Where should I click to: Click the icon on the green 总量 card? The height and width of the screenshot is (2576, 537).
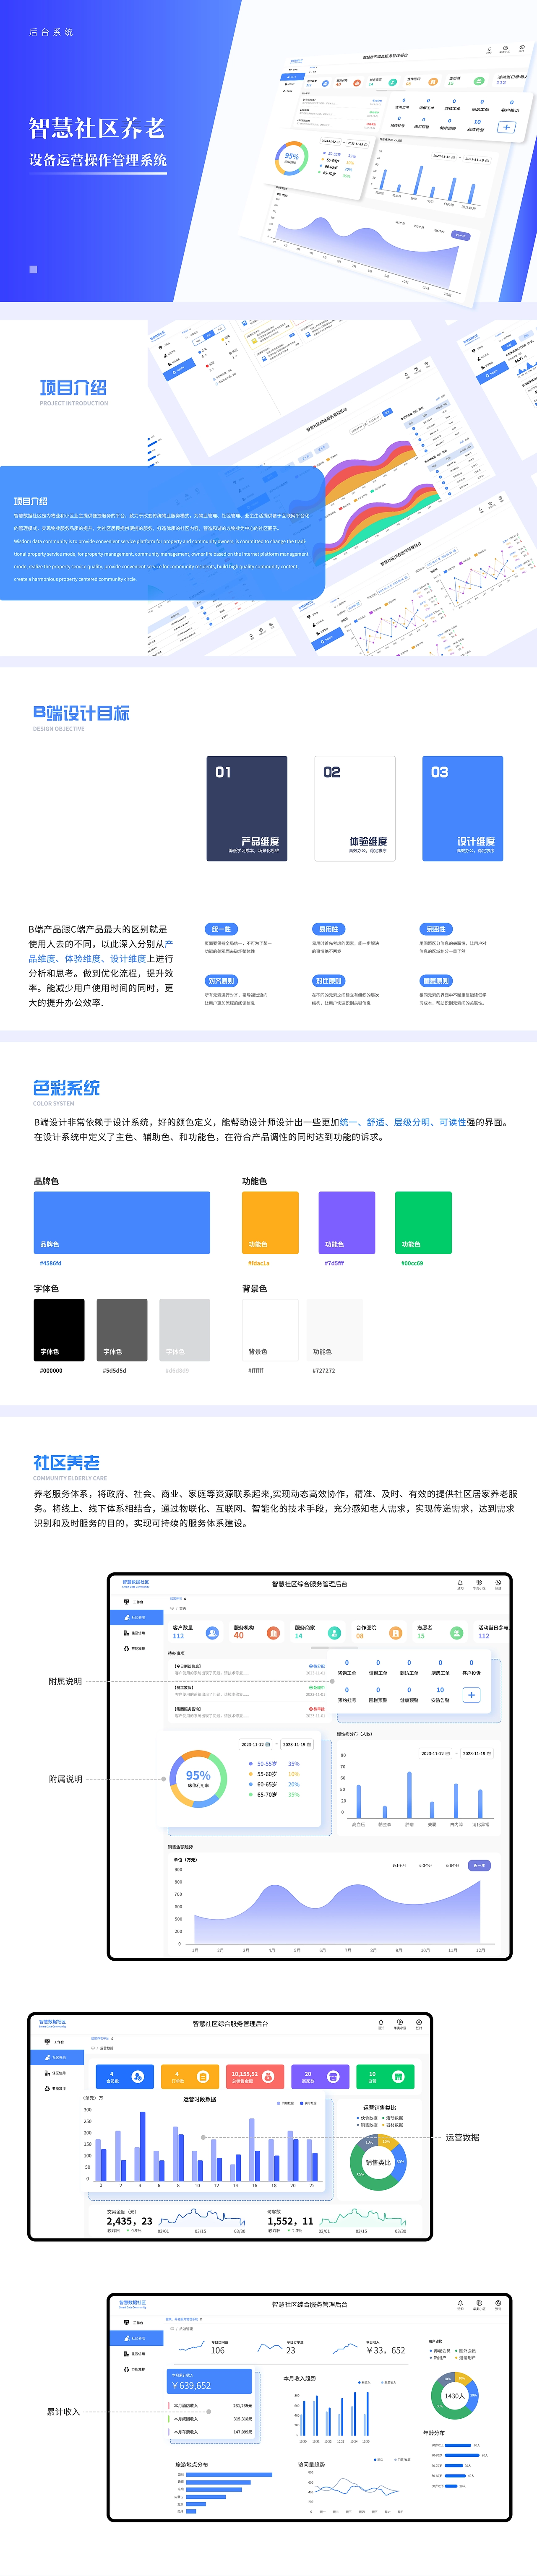(x=398, y=2077)
